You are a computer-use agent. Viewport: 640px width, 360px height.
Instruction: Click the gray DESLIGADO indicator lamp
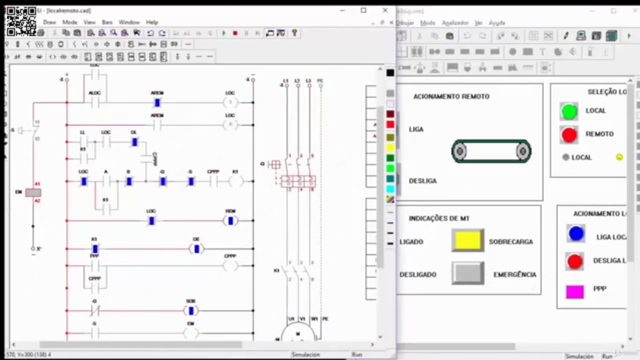click(468, 273)
